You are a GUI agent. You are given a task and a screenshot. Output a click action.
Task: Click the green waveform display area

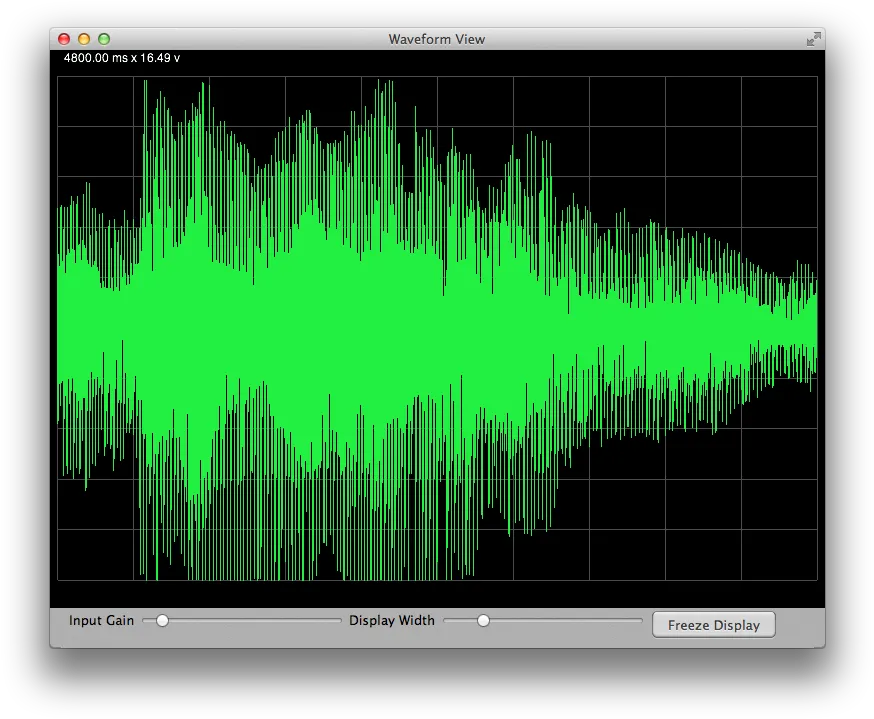click(438, 328)
